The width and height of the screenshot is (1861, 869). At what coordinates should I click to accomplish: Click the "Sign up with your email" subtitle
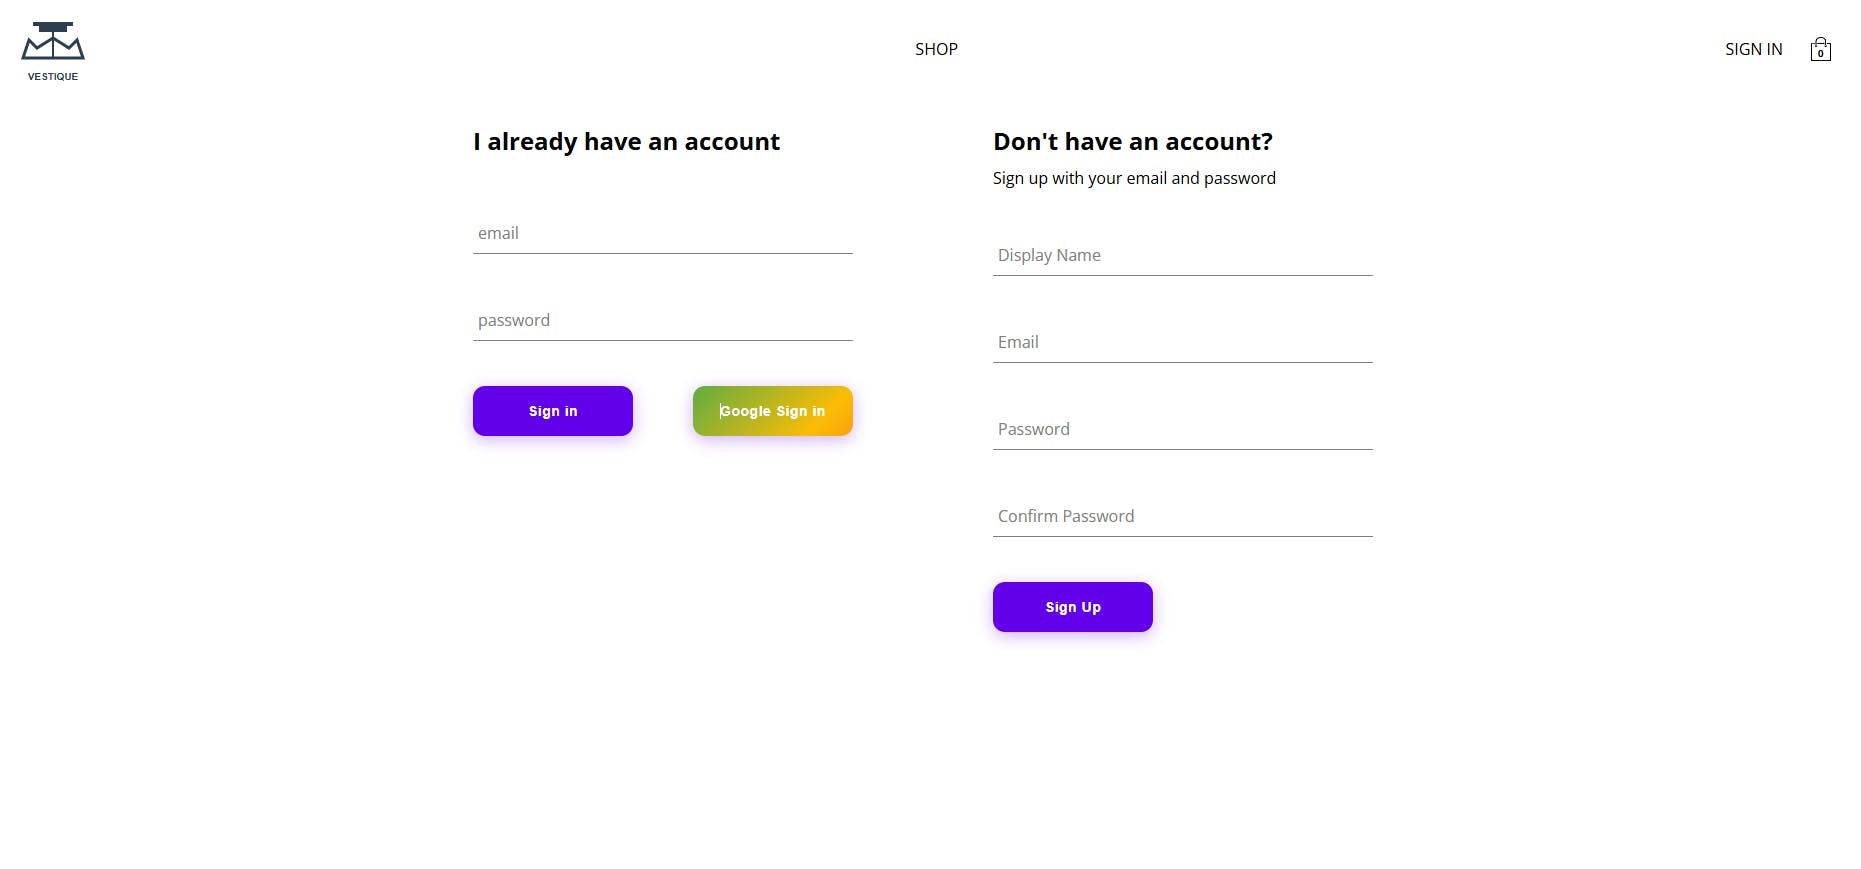(x=1134, y=178)
